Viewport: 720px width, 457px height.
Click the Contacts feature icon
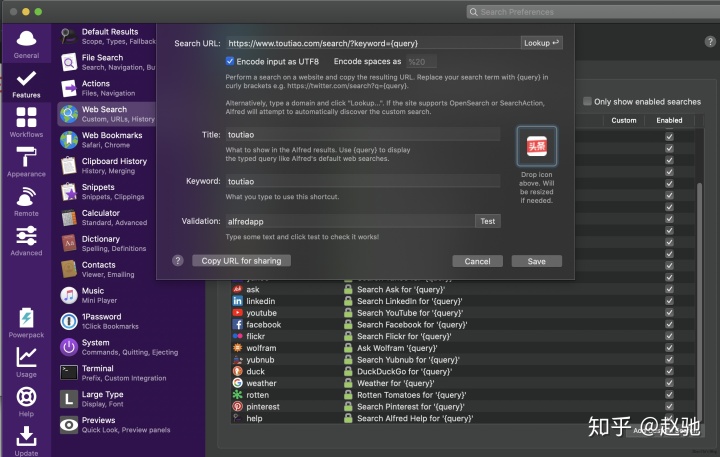(x=69, y=269)
